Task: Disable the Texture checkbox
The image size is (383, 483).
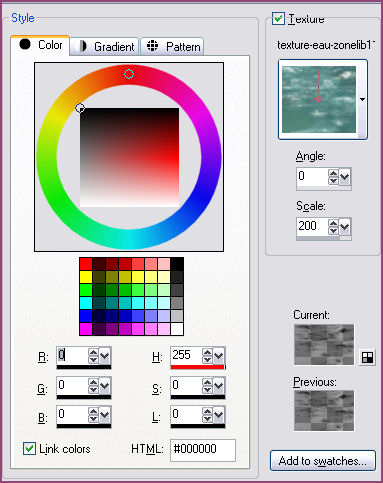Action: coord(278,19)
